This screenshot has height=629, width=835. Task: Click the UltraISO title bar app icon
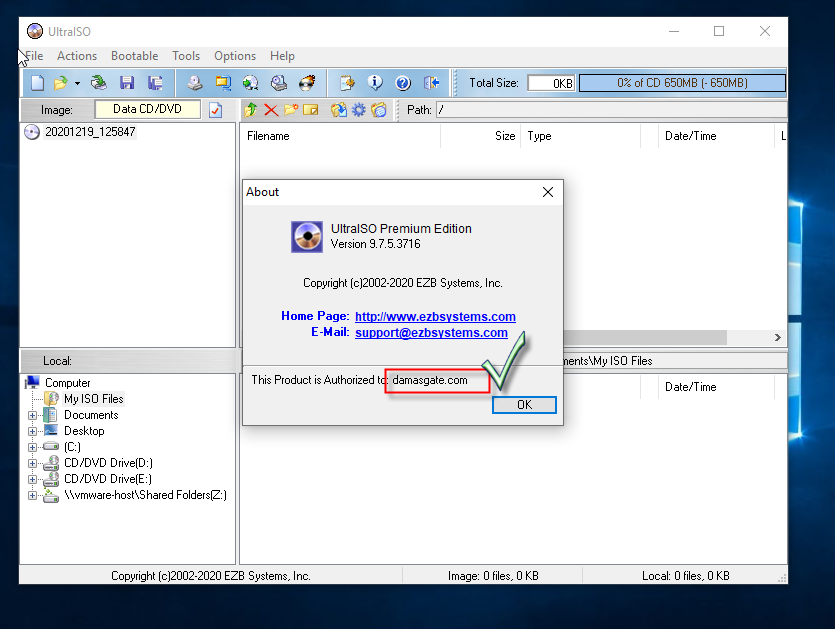[35, 31]
